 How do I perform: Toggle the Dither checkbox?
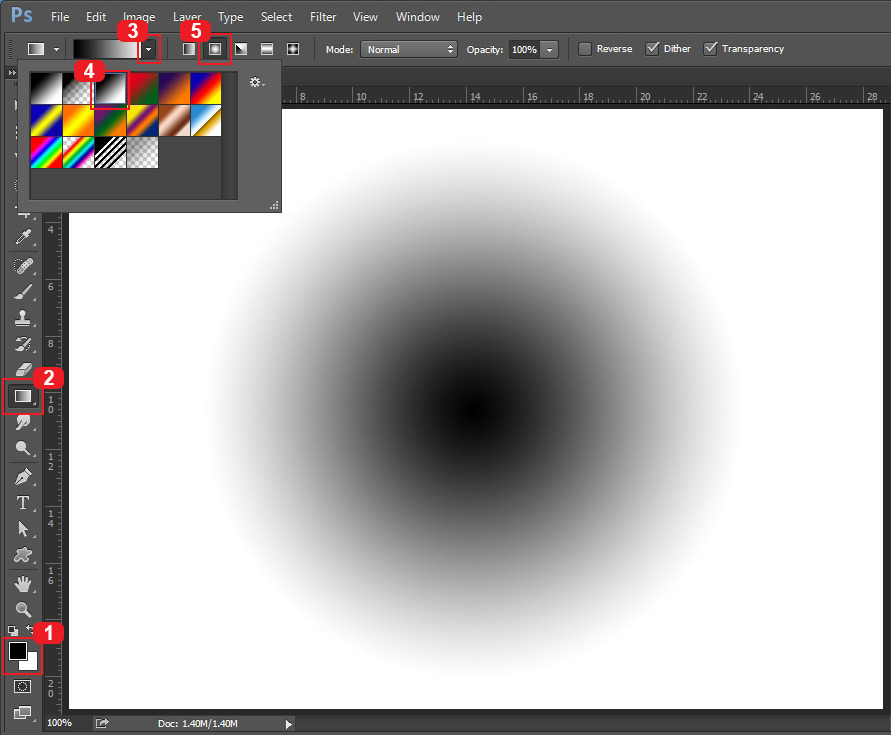[x=652, y=49]
